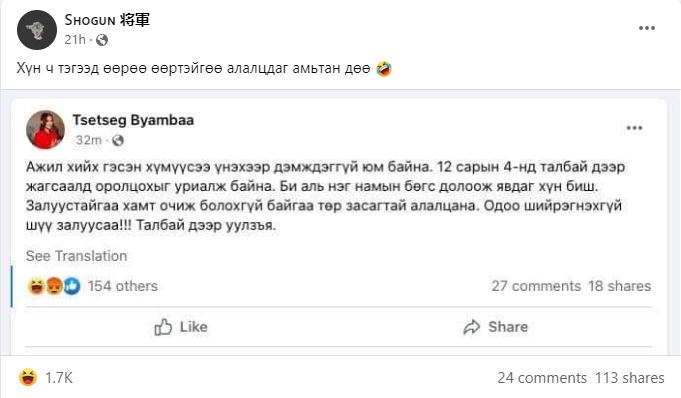
Task: Click the thumbs-up Like icon
Action: point(163,327)
